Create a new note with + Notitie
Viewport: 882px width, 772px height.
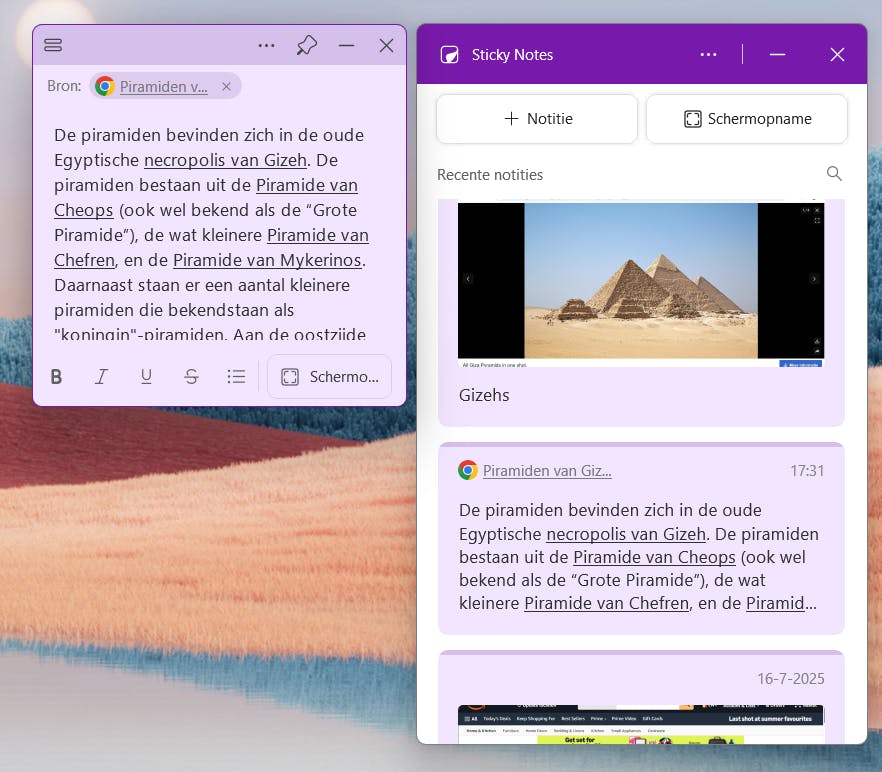click(x=537, y=119)
